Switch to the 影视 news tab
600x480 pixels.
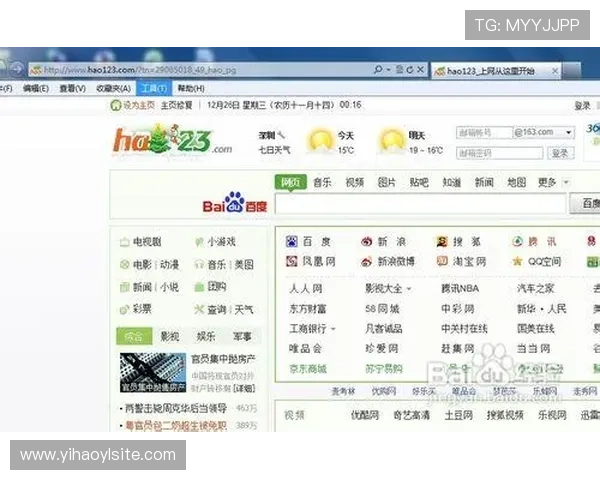click(x=170, y=336)
